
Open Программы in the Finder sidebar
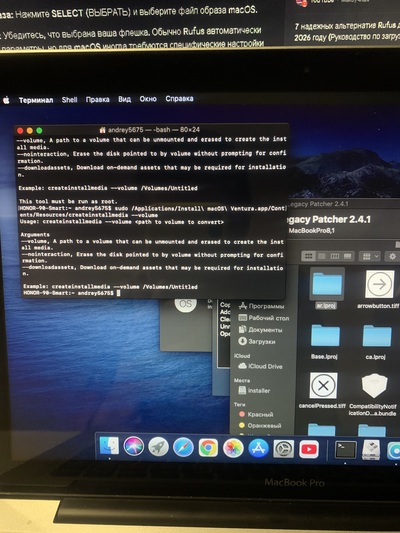coord(261,306)
